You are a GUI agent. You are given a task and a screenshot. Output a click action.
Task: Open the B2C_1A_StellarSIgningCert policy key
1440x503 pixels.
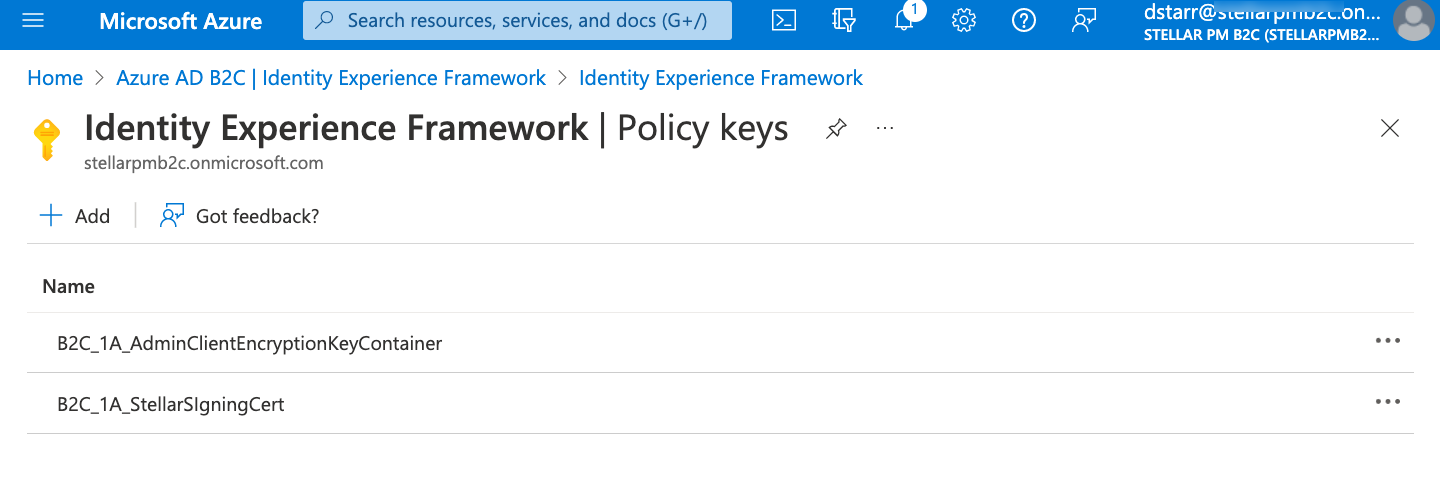click(171, 404)
